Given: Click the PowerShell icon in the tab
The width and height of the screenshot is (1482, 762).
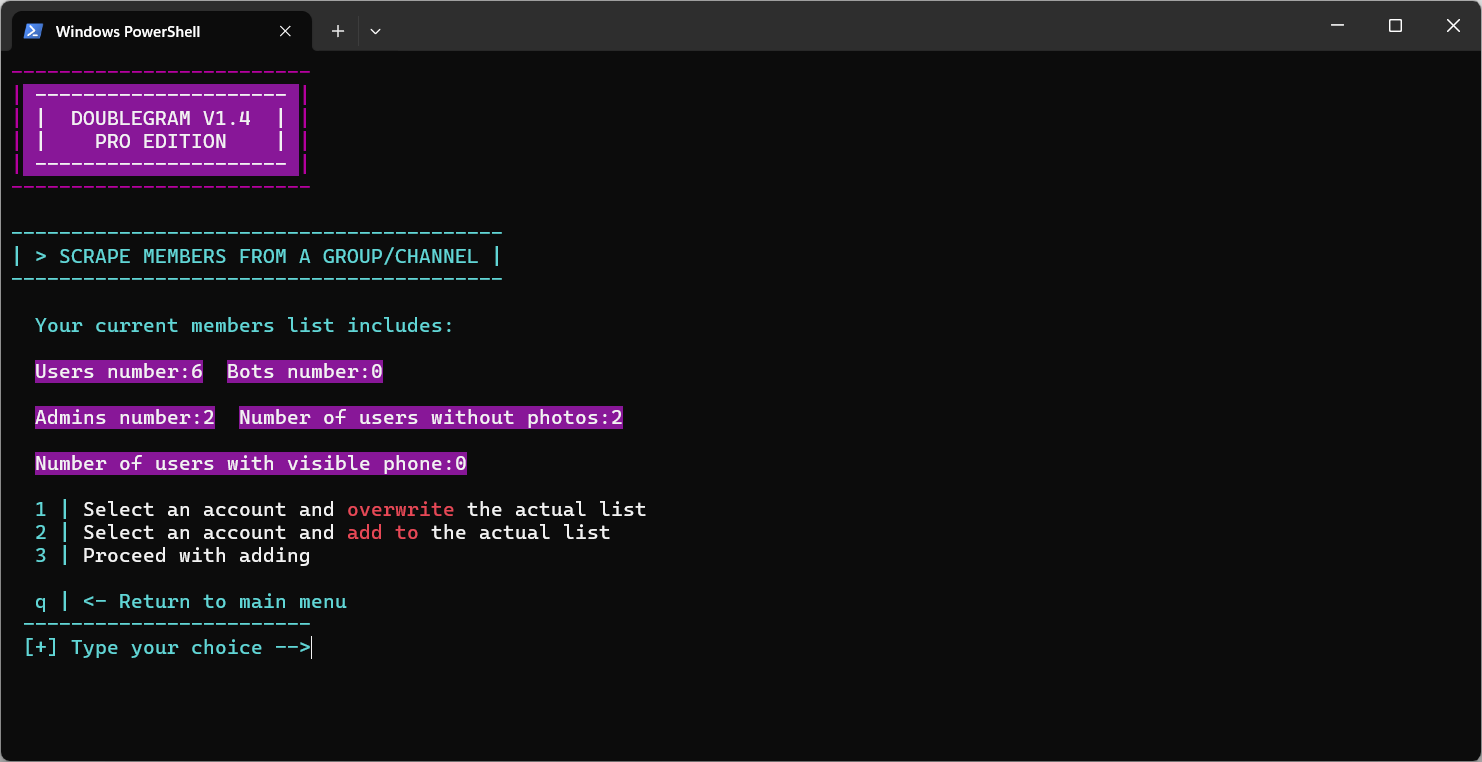Looking at the screenshot, I should coord(33,31).
